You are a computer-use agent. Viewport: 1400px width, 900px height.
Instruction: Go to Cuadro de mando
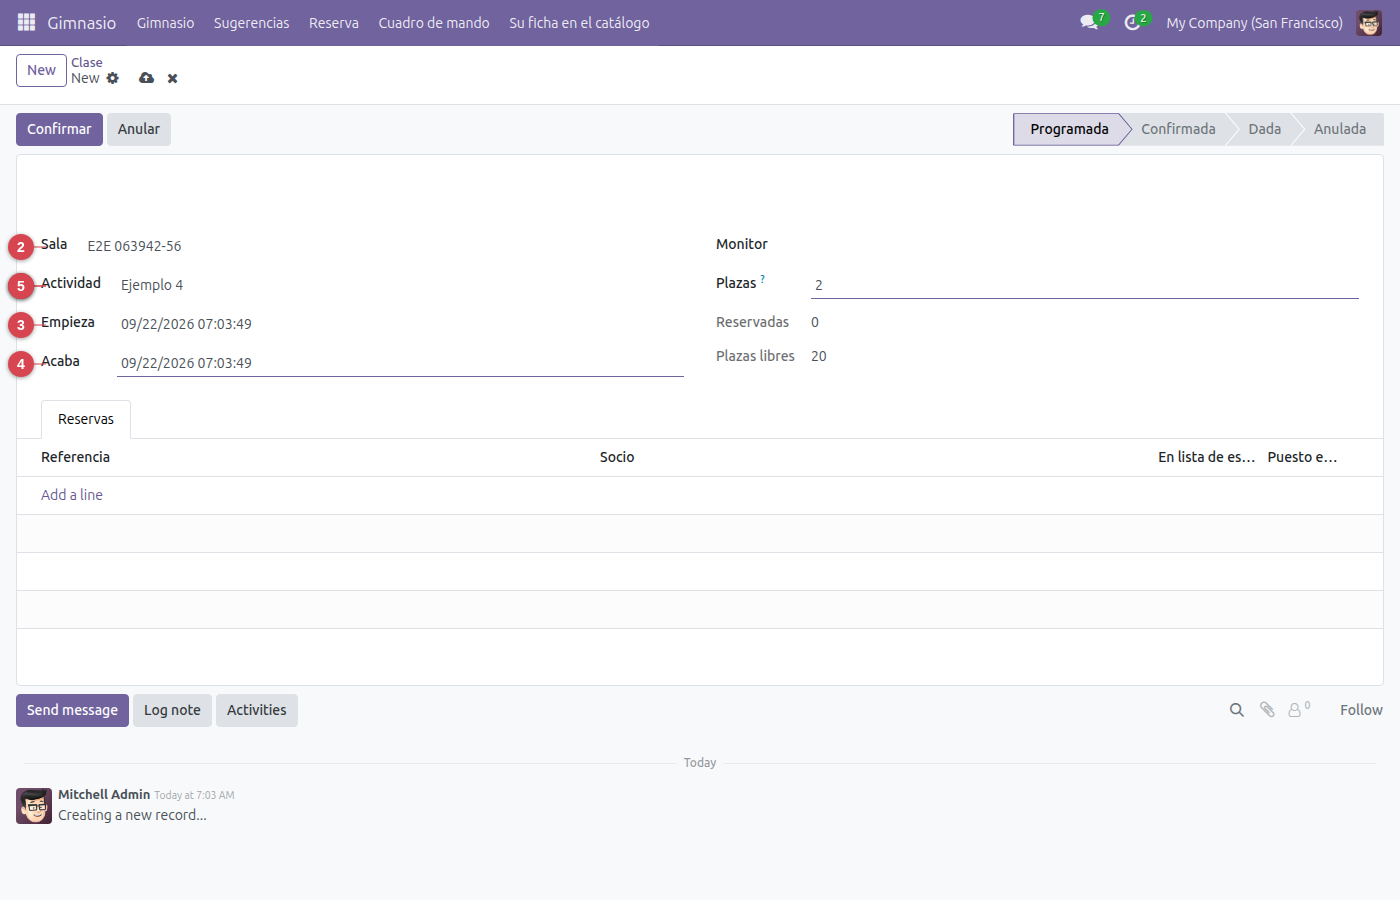coord(434,22)
